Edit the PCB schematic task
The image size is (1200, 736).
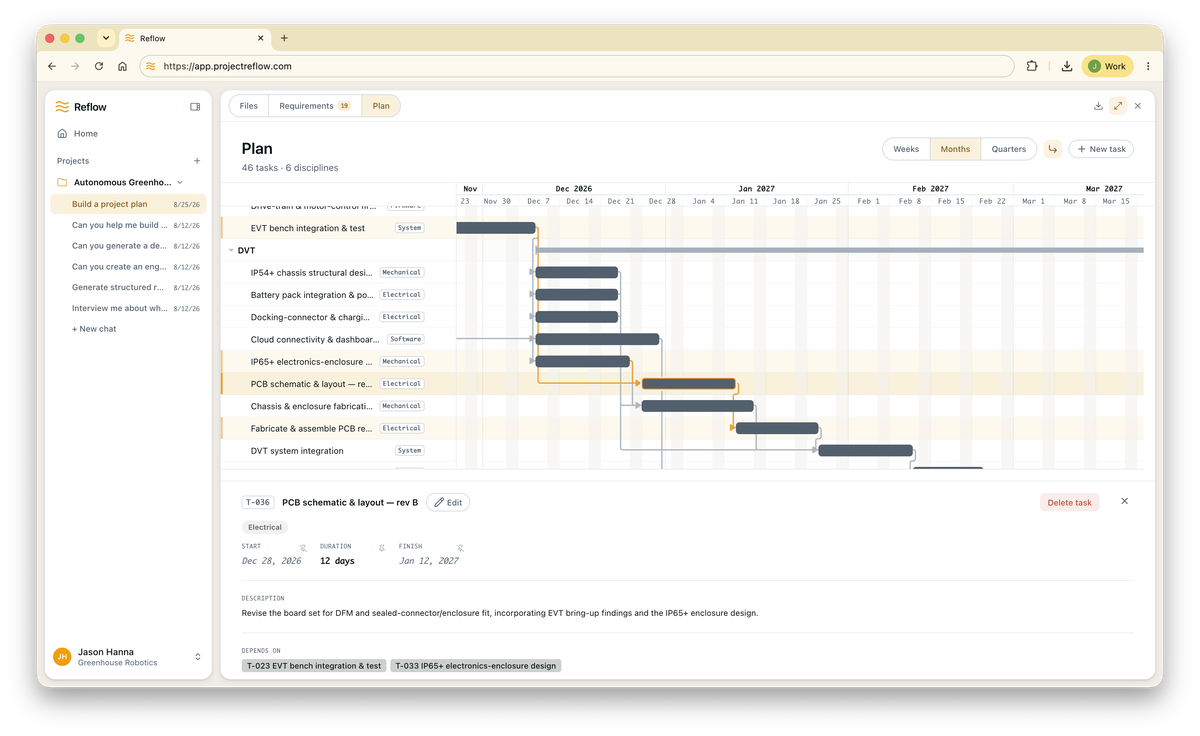[448, 502]
